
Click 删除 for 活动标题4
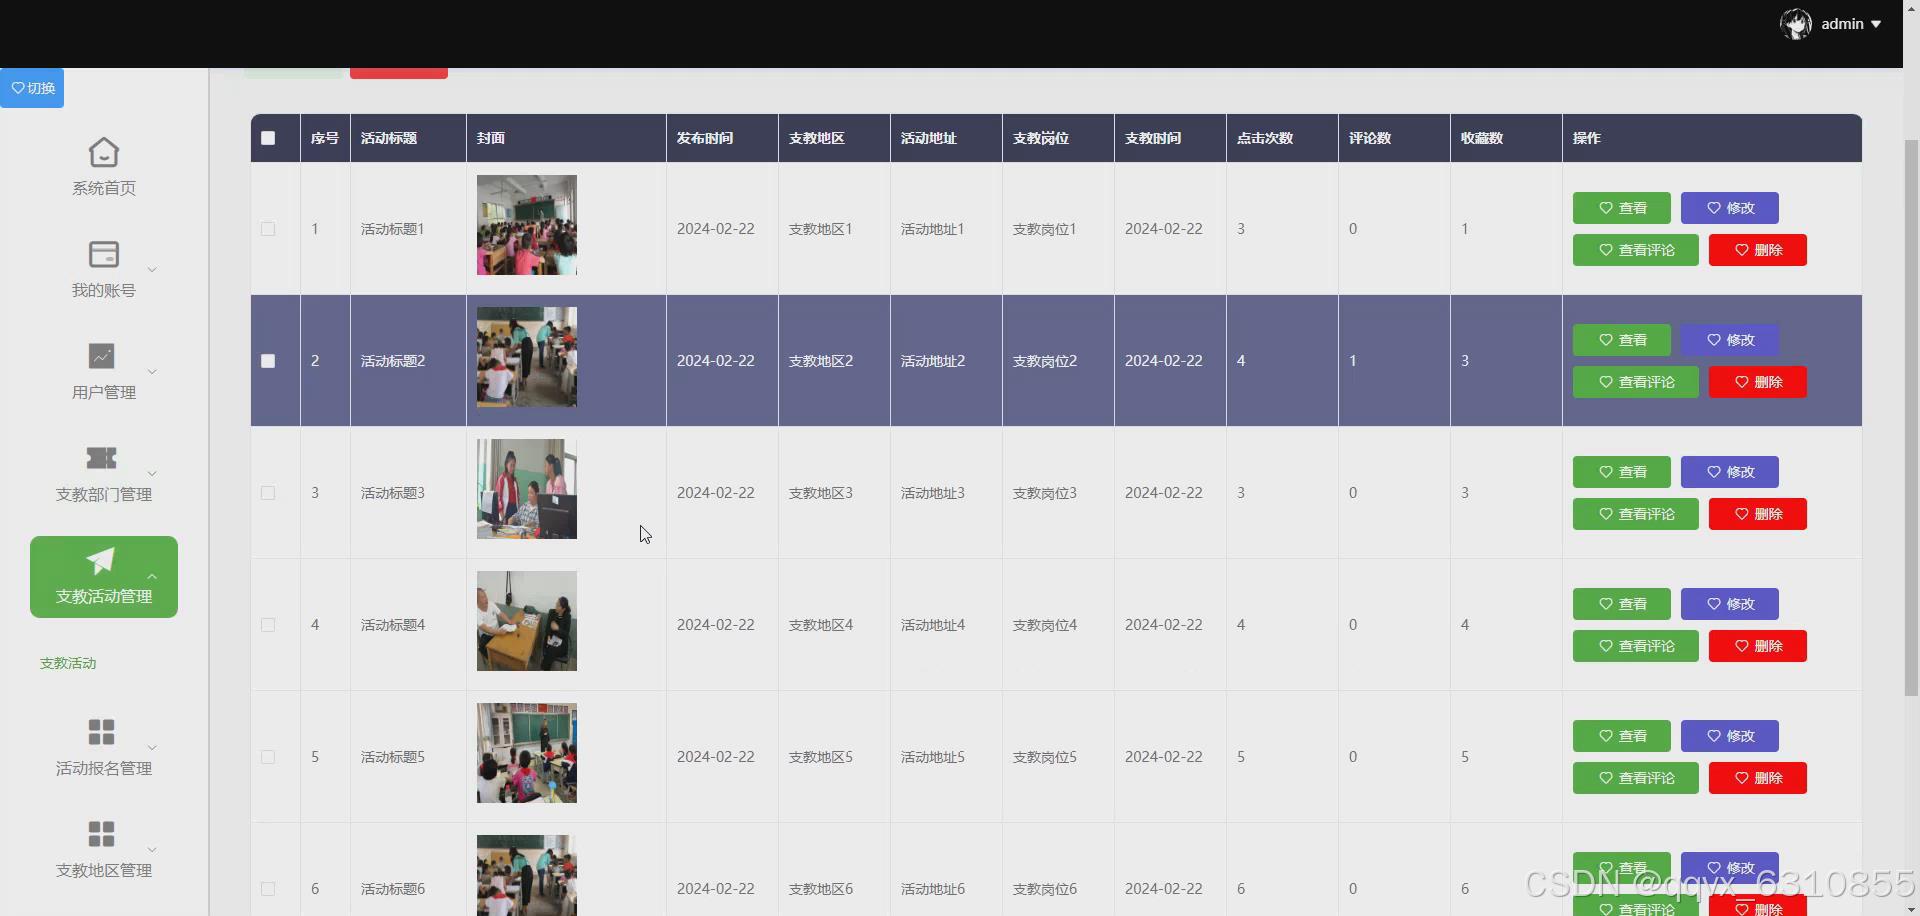(1757, 646)
